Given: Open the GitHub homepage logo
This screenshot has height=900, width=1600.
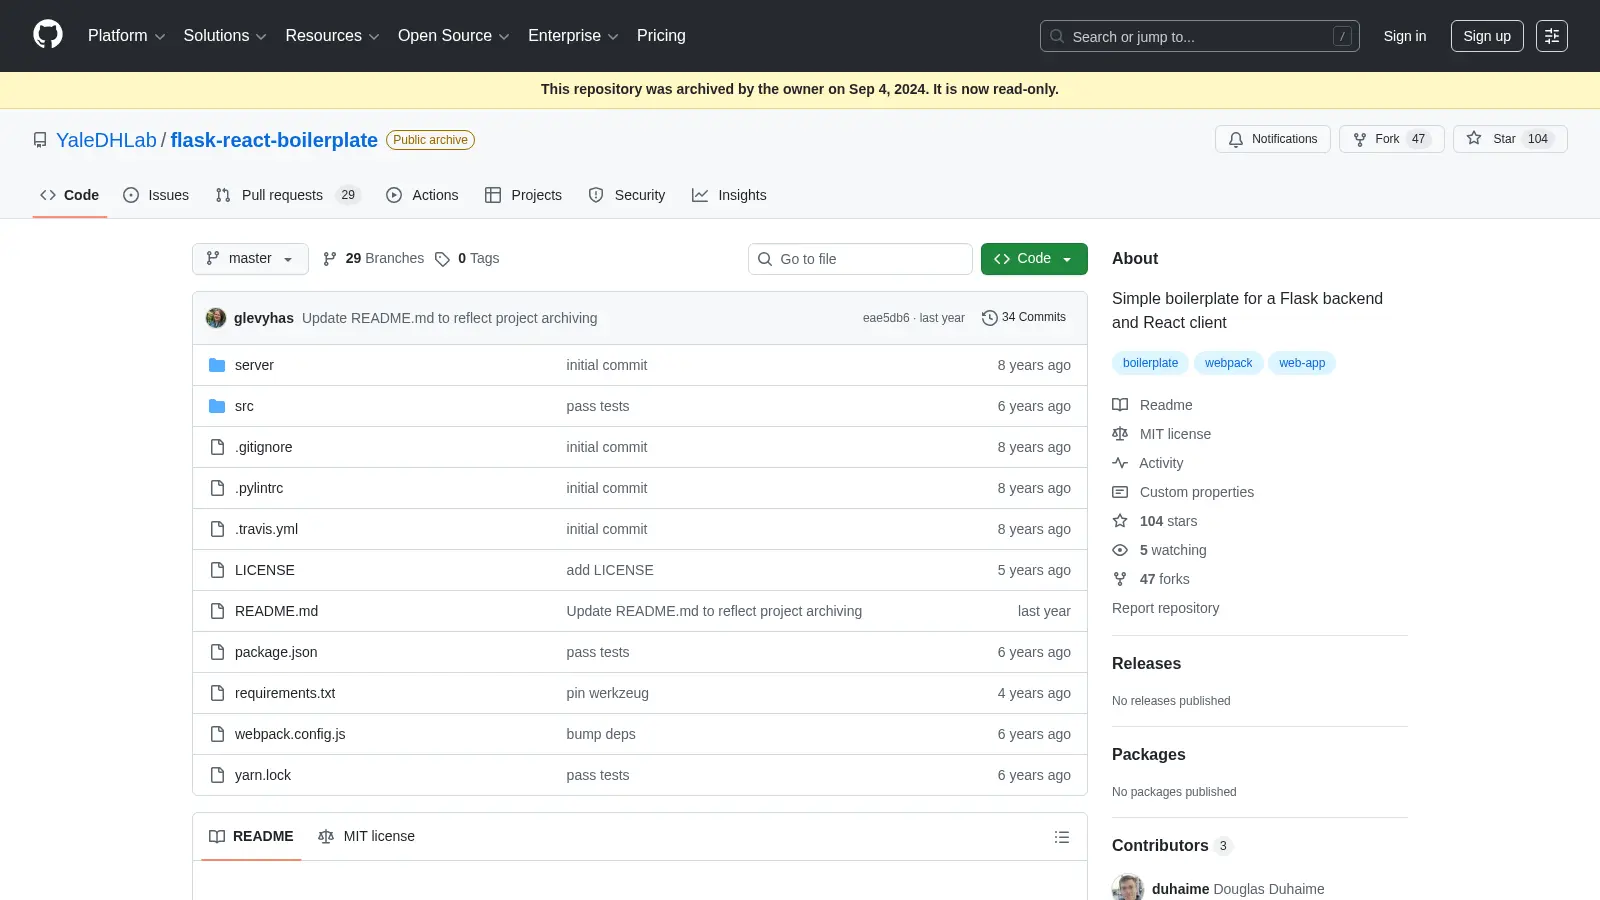Looking at the screenshot, I should point(48,35).
